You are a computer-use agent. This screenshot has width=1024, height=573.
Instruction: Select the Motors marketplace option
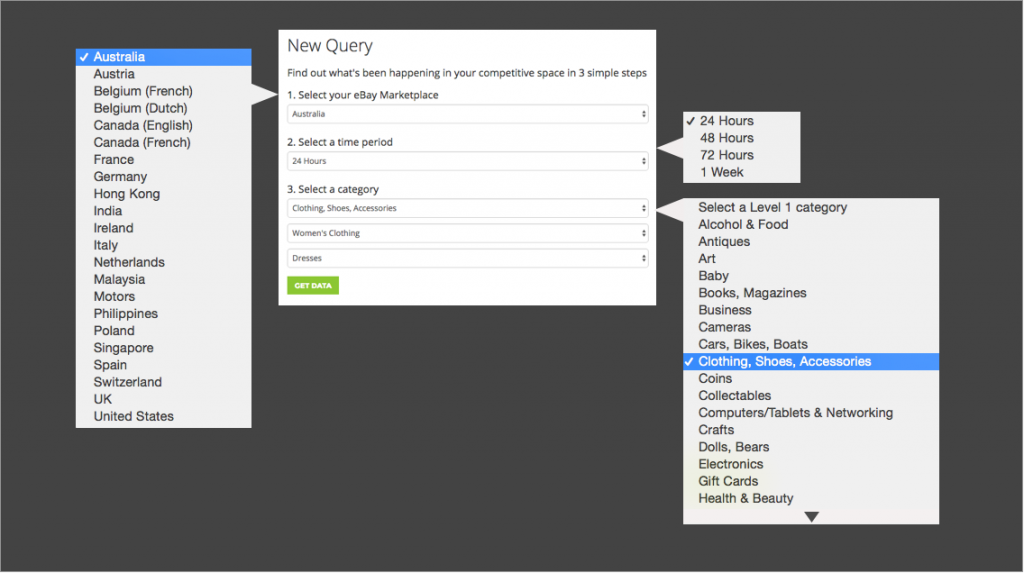[163, 297]
